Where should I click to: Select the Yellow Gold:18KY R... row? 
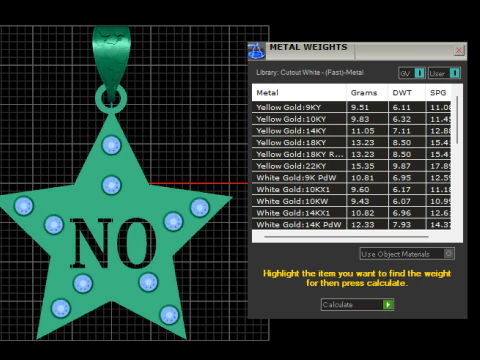click(x=351, y=154)
